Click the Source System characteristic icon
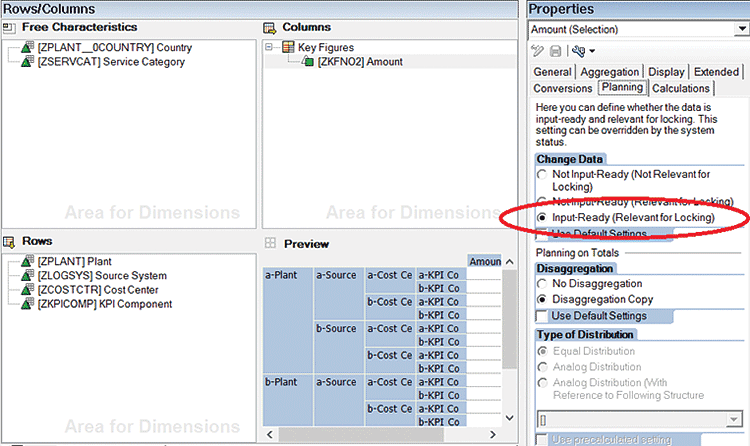The image size is (750, 446). tap(27, 275)
